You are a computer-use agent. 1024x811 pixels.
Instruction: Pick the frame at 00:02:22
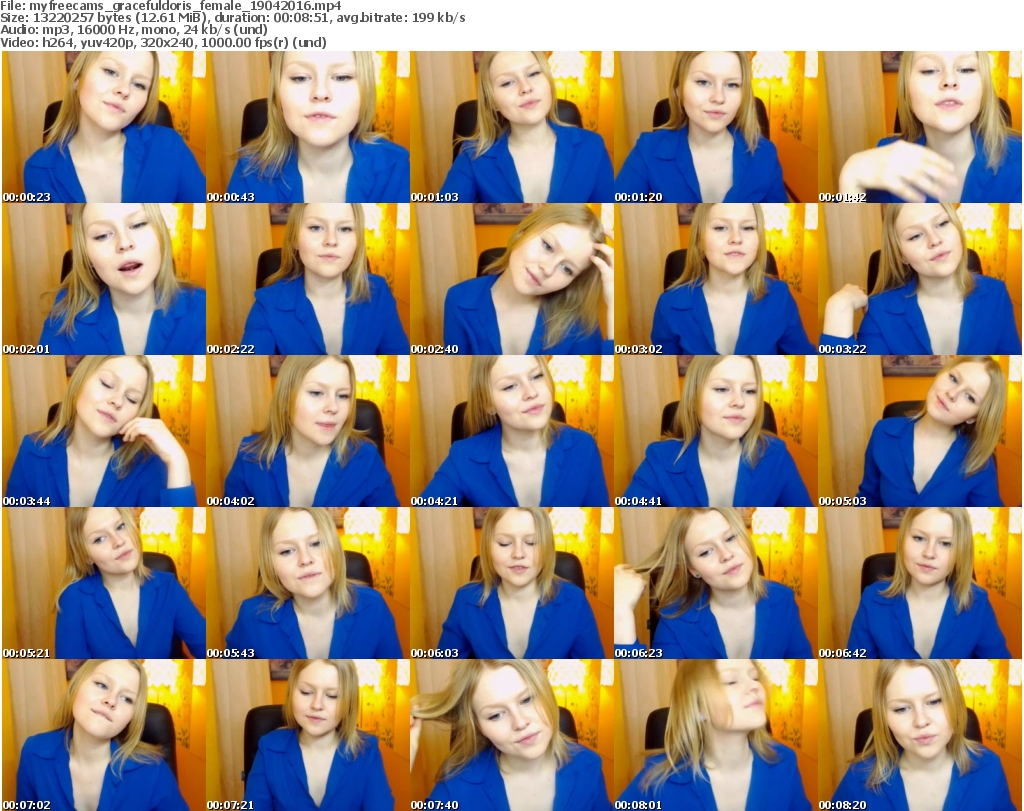coord(308,279)
